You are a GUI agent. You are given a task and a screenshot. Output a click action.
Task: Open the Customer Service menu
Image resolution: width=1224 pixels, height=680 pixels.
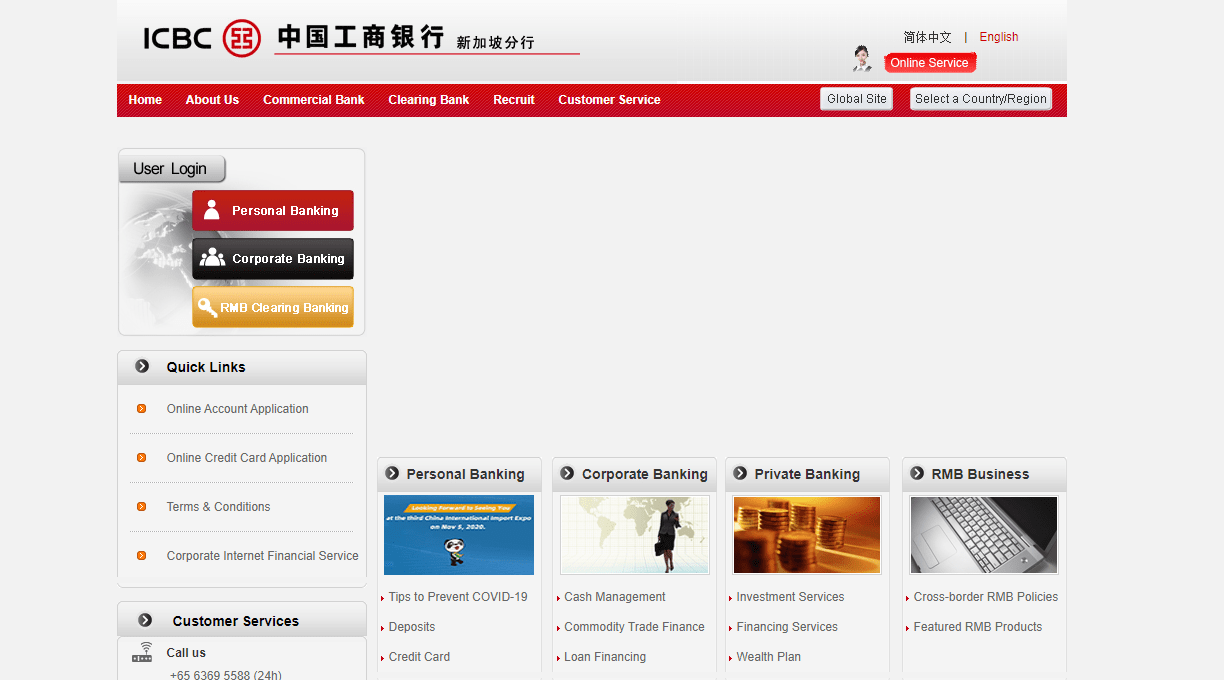pos(609,100)
